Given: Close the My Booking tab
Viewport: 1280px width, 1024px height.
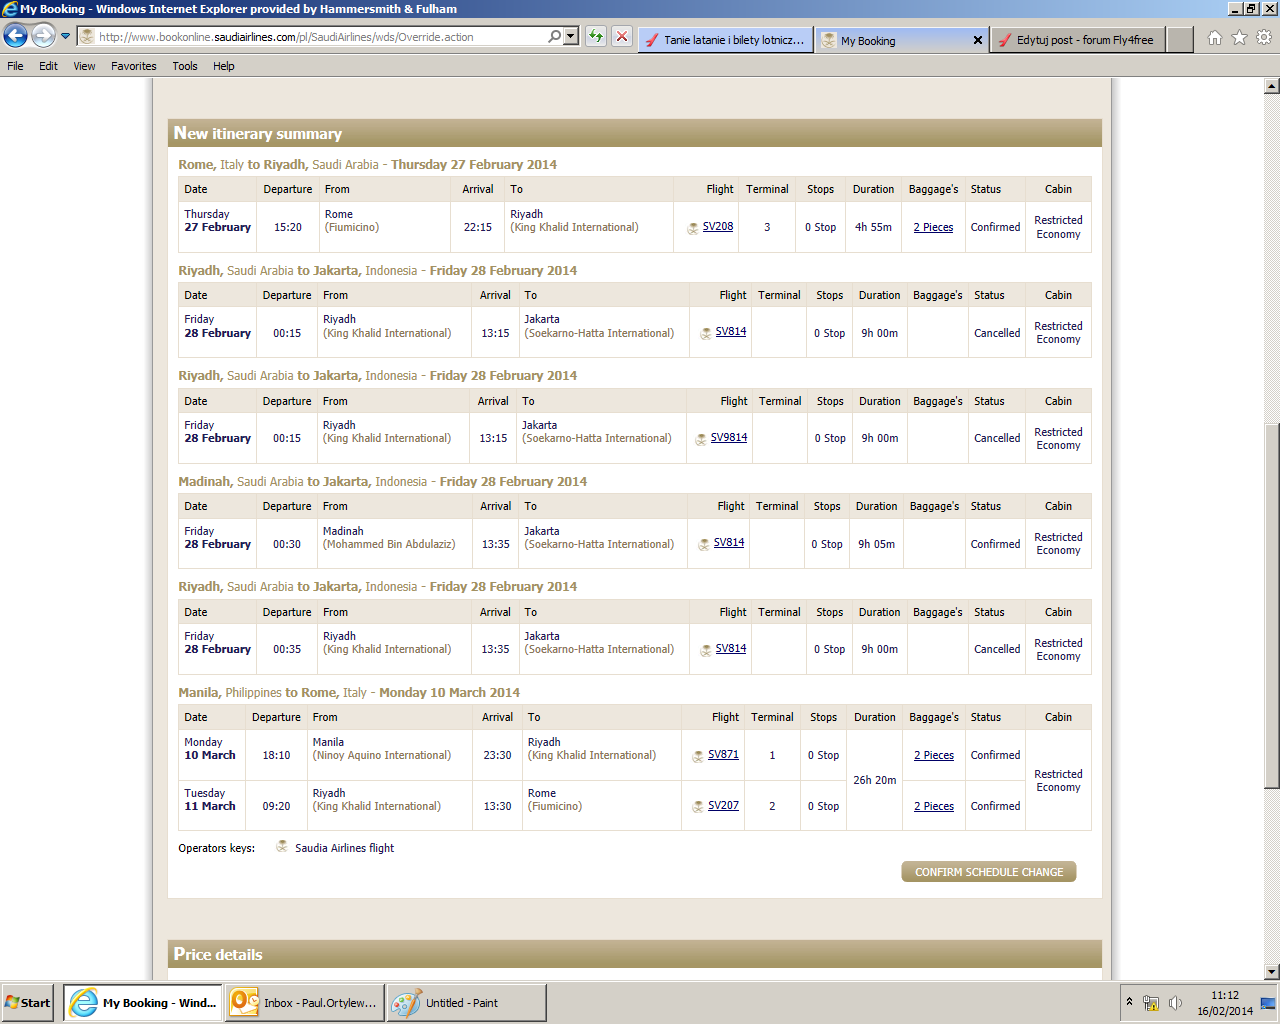Looking at the screenshot, I should 978,40.
